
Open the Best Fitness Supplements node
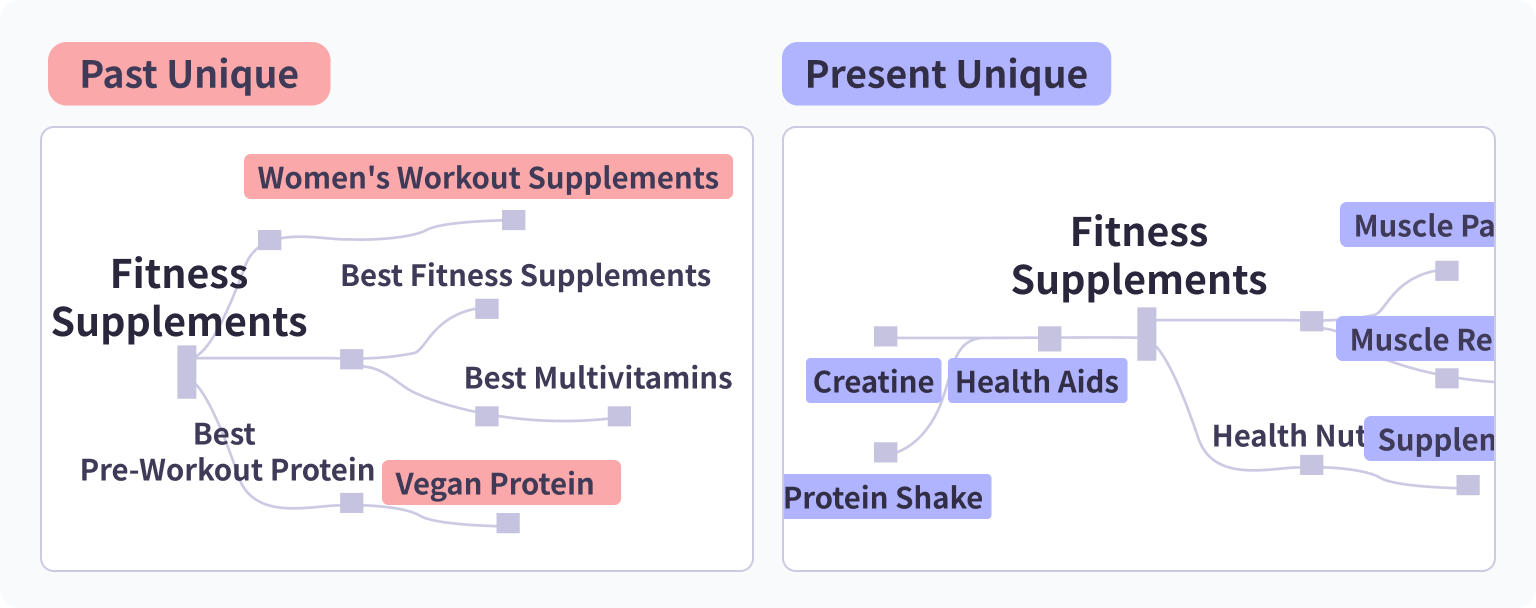pyautogui.click(x=526, y=275)
